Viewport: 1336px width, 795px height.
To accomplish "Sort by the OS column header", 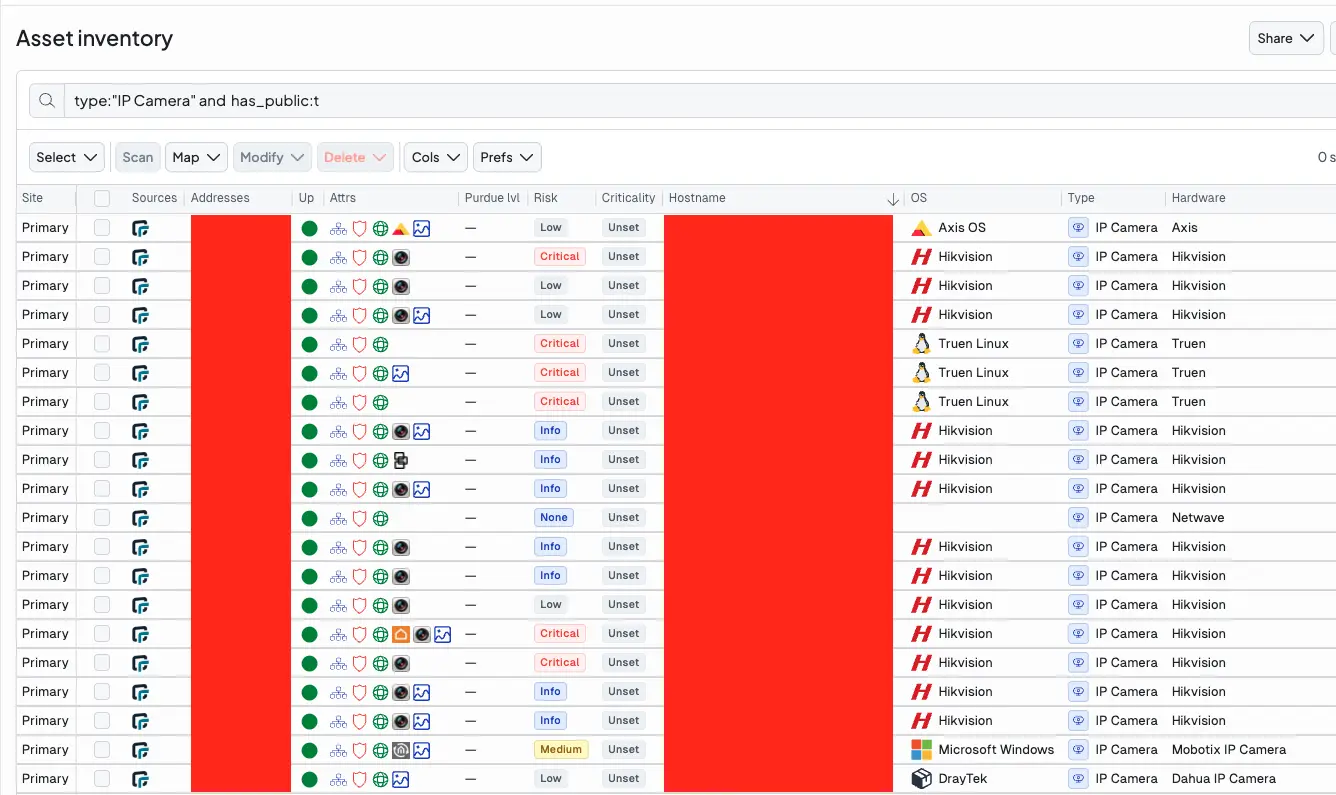I will click(919, 198).
